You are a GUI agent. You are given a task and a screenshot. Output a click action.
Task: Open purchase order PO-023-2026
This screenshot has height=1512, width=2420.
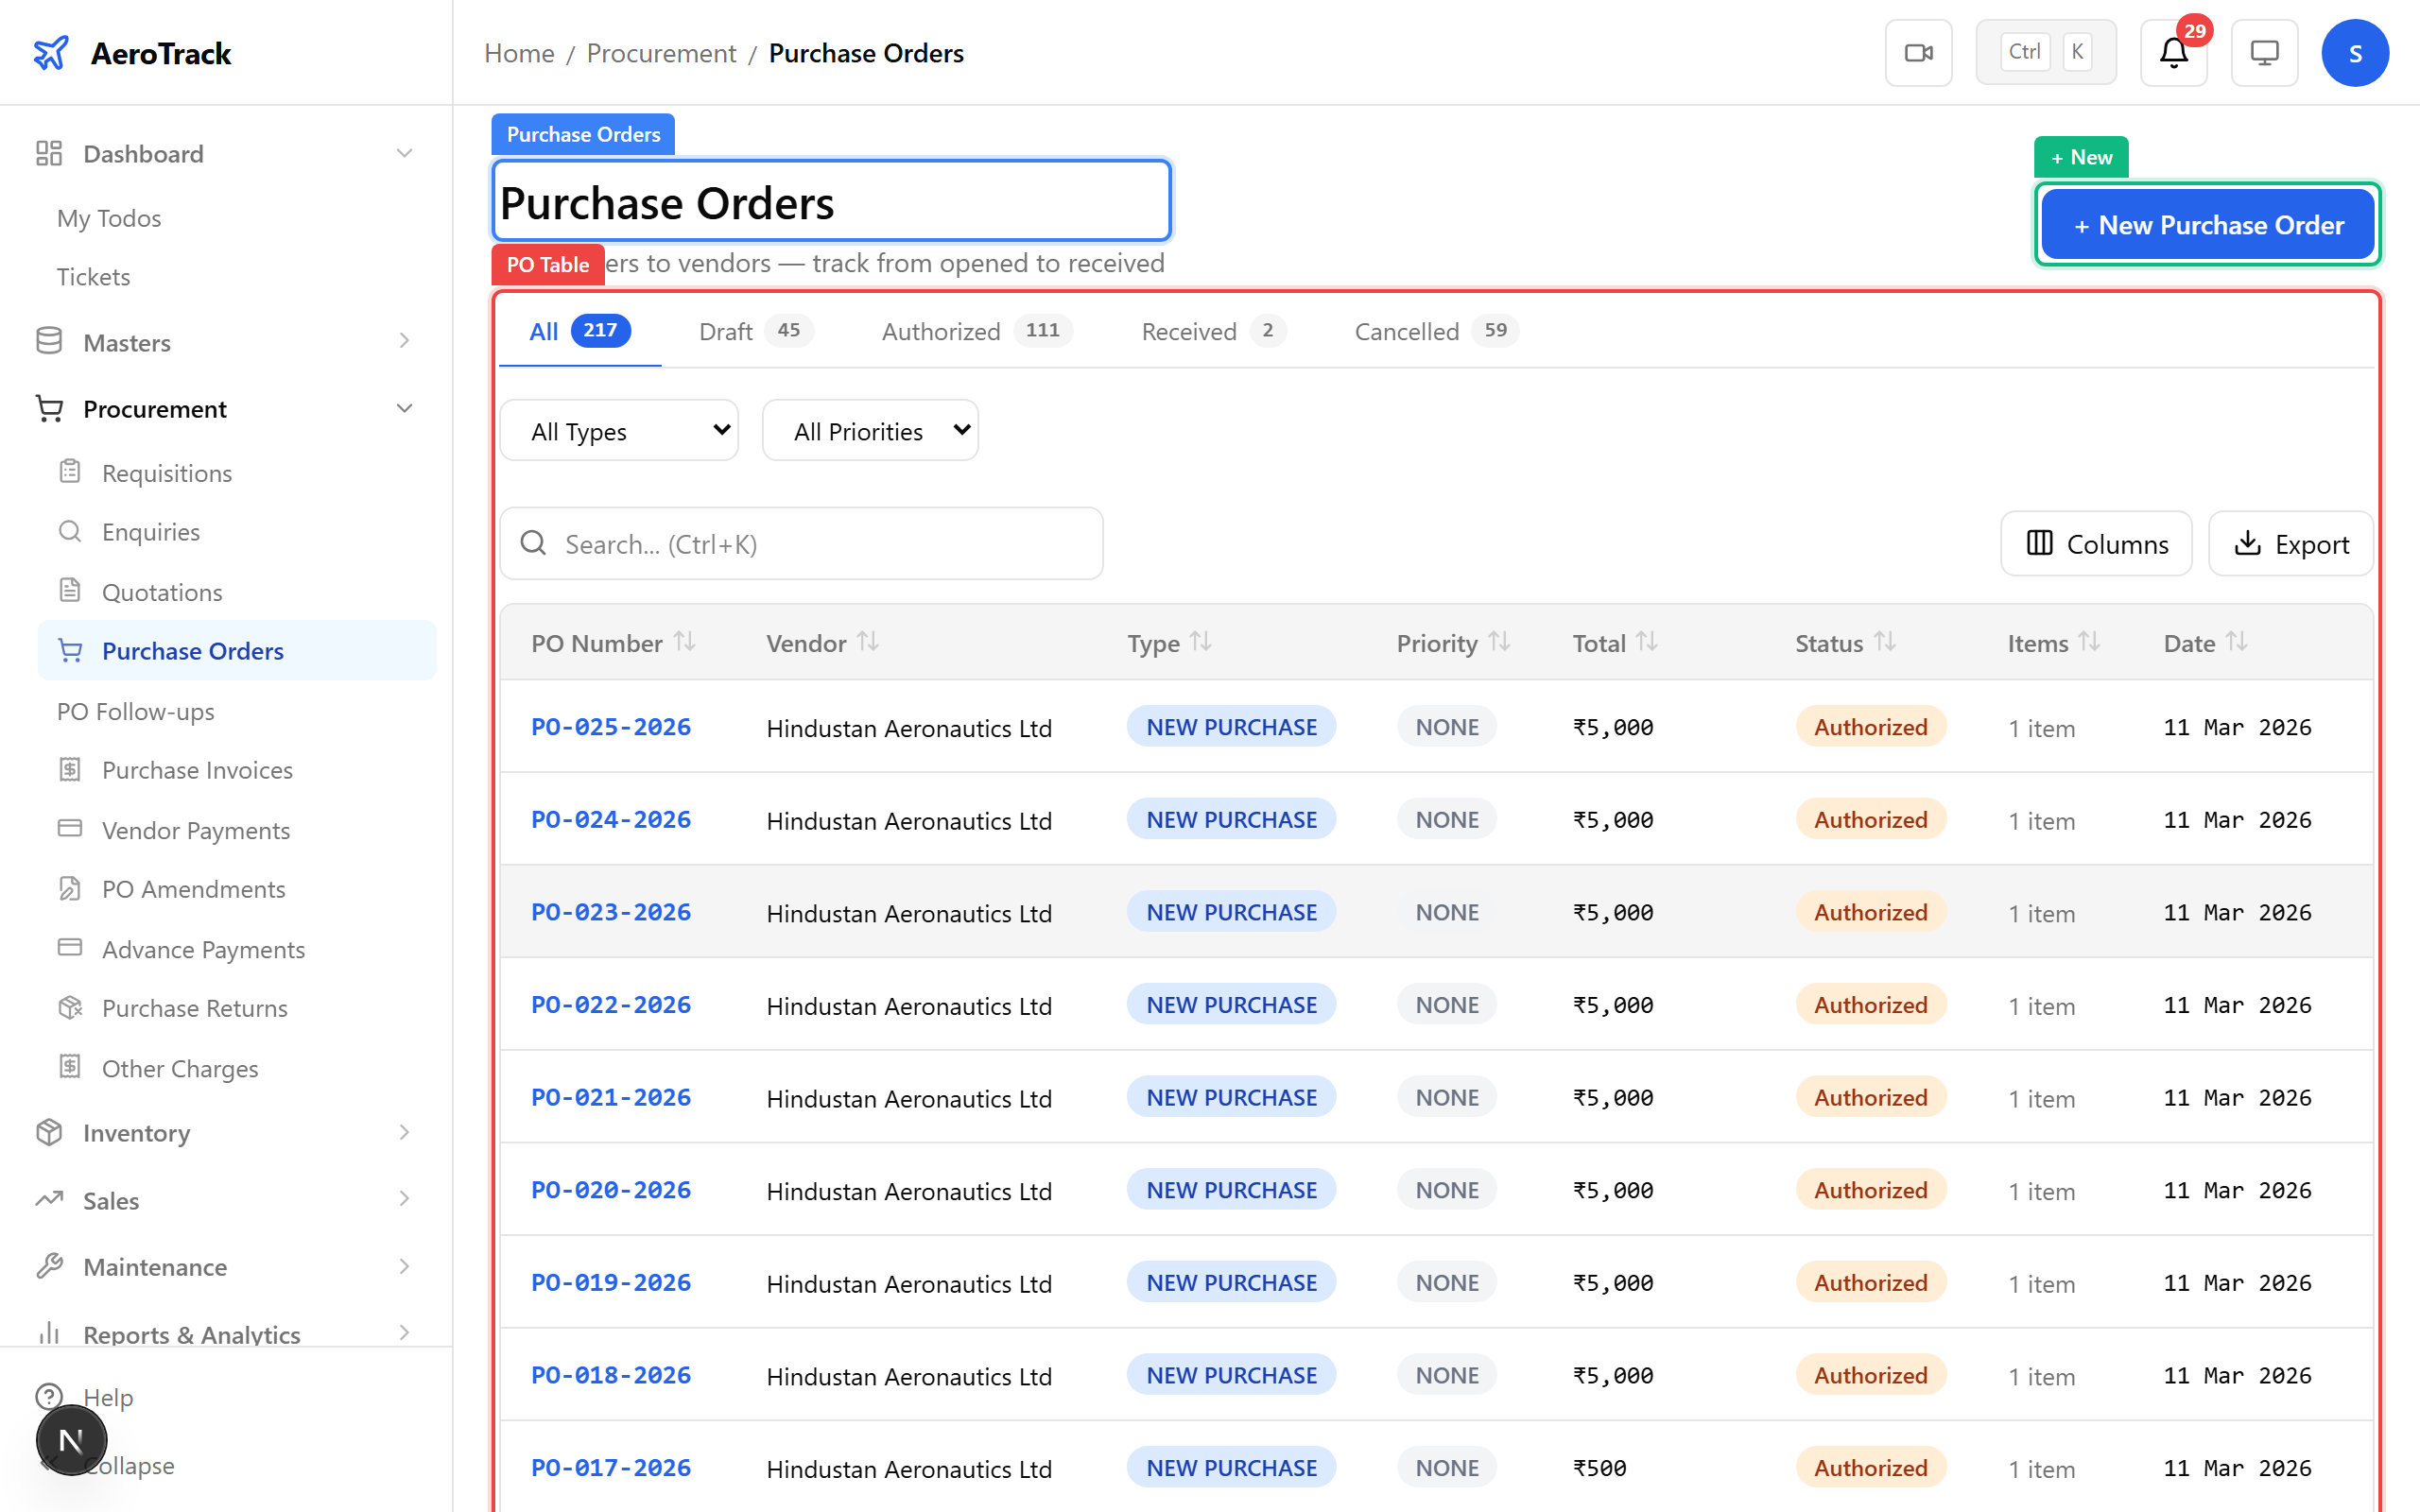610,911
